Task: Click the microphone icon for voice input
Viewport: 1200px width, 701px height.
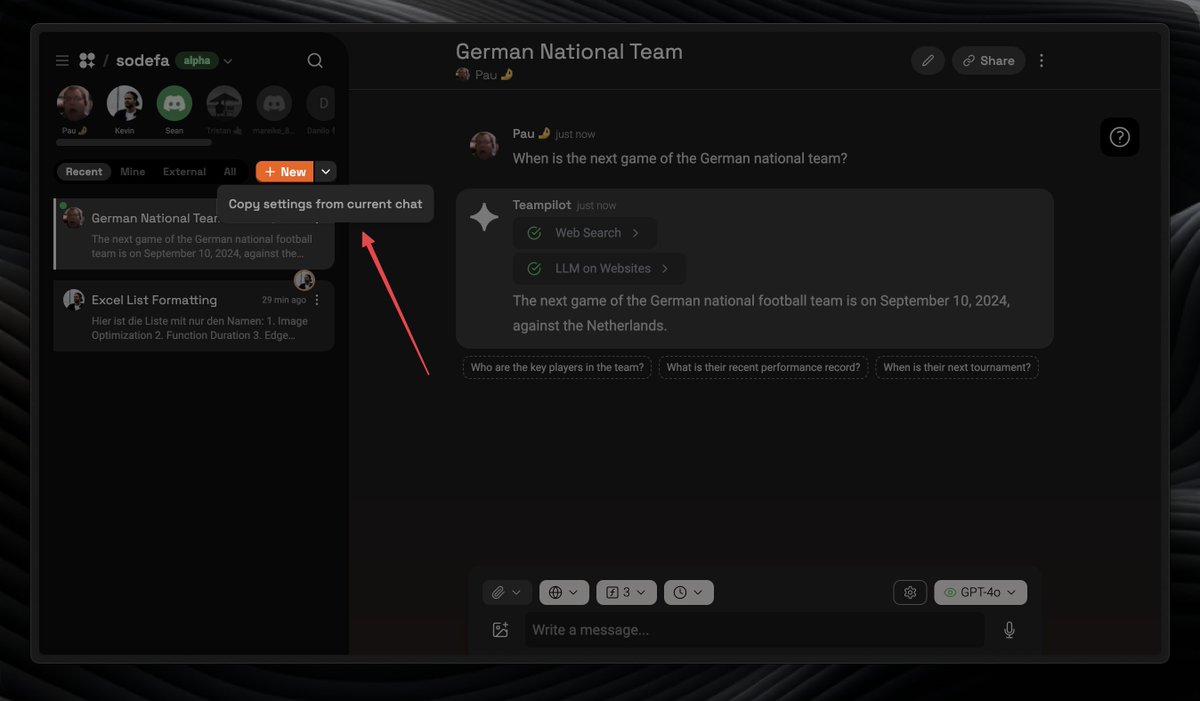Action: 1009,630
